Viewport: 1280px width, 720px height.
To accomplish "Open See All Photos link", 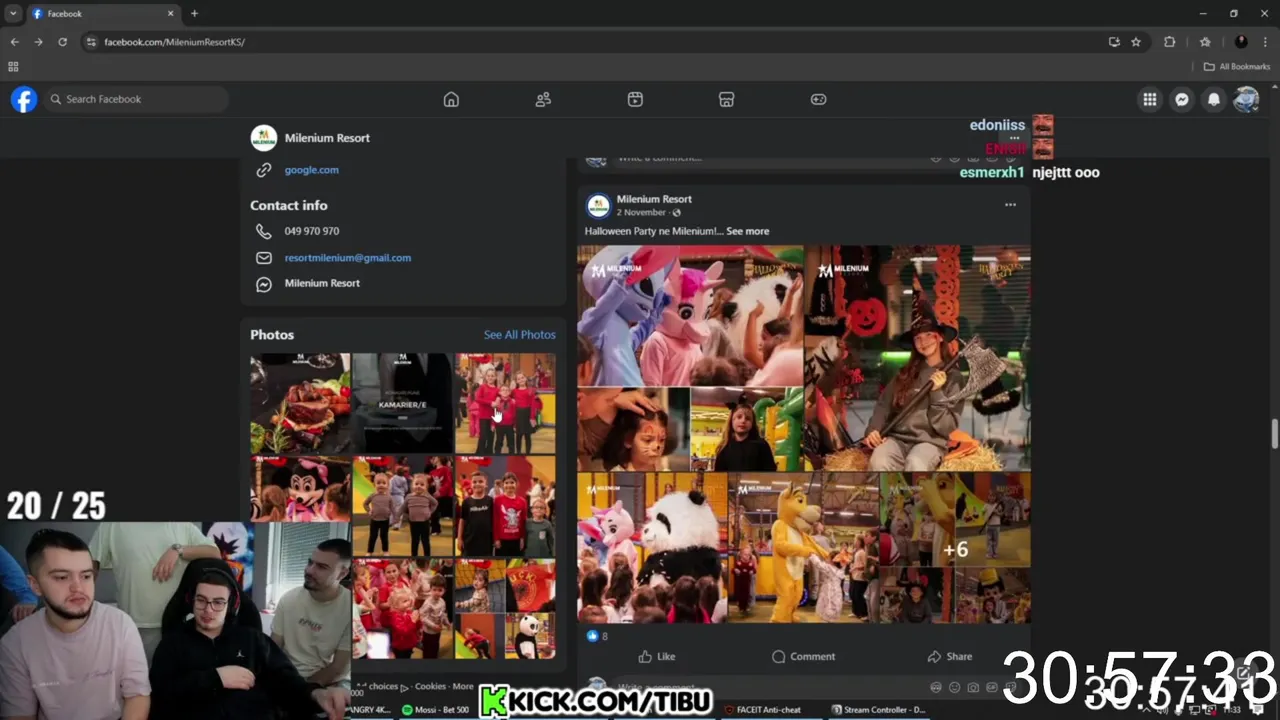I will (x=519, y=335).
